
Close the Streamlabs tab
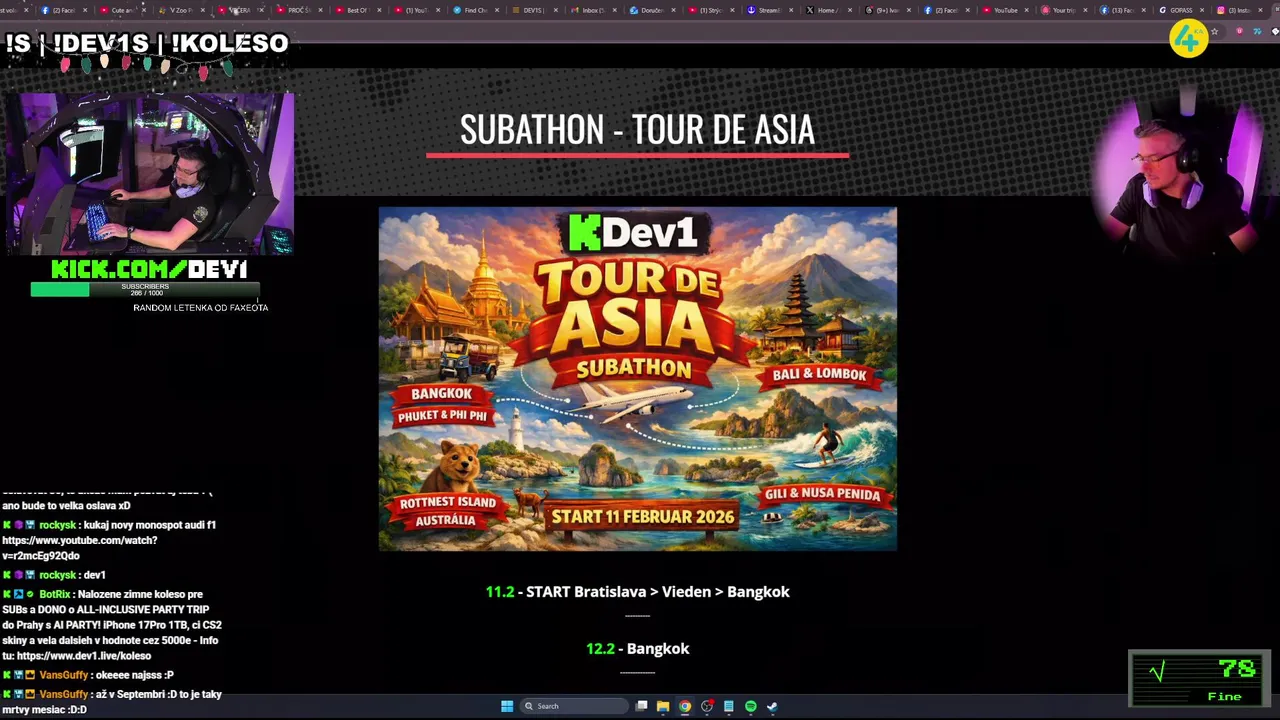coord(792,10)
